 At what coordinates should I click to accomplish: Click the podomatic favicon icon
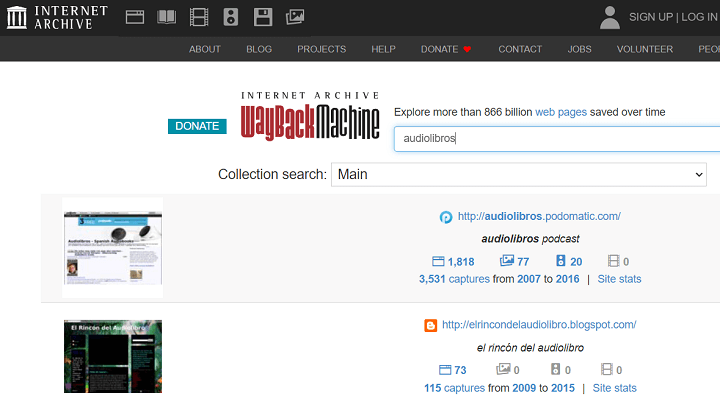click(446, 217)
